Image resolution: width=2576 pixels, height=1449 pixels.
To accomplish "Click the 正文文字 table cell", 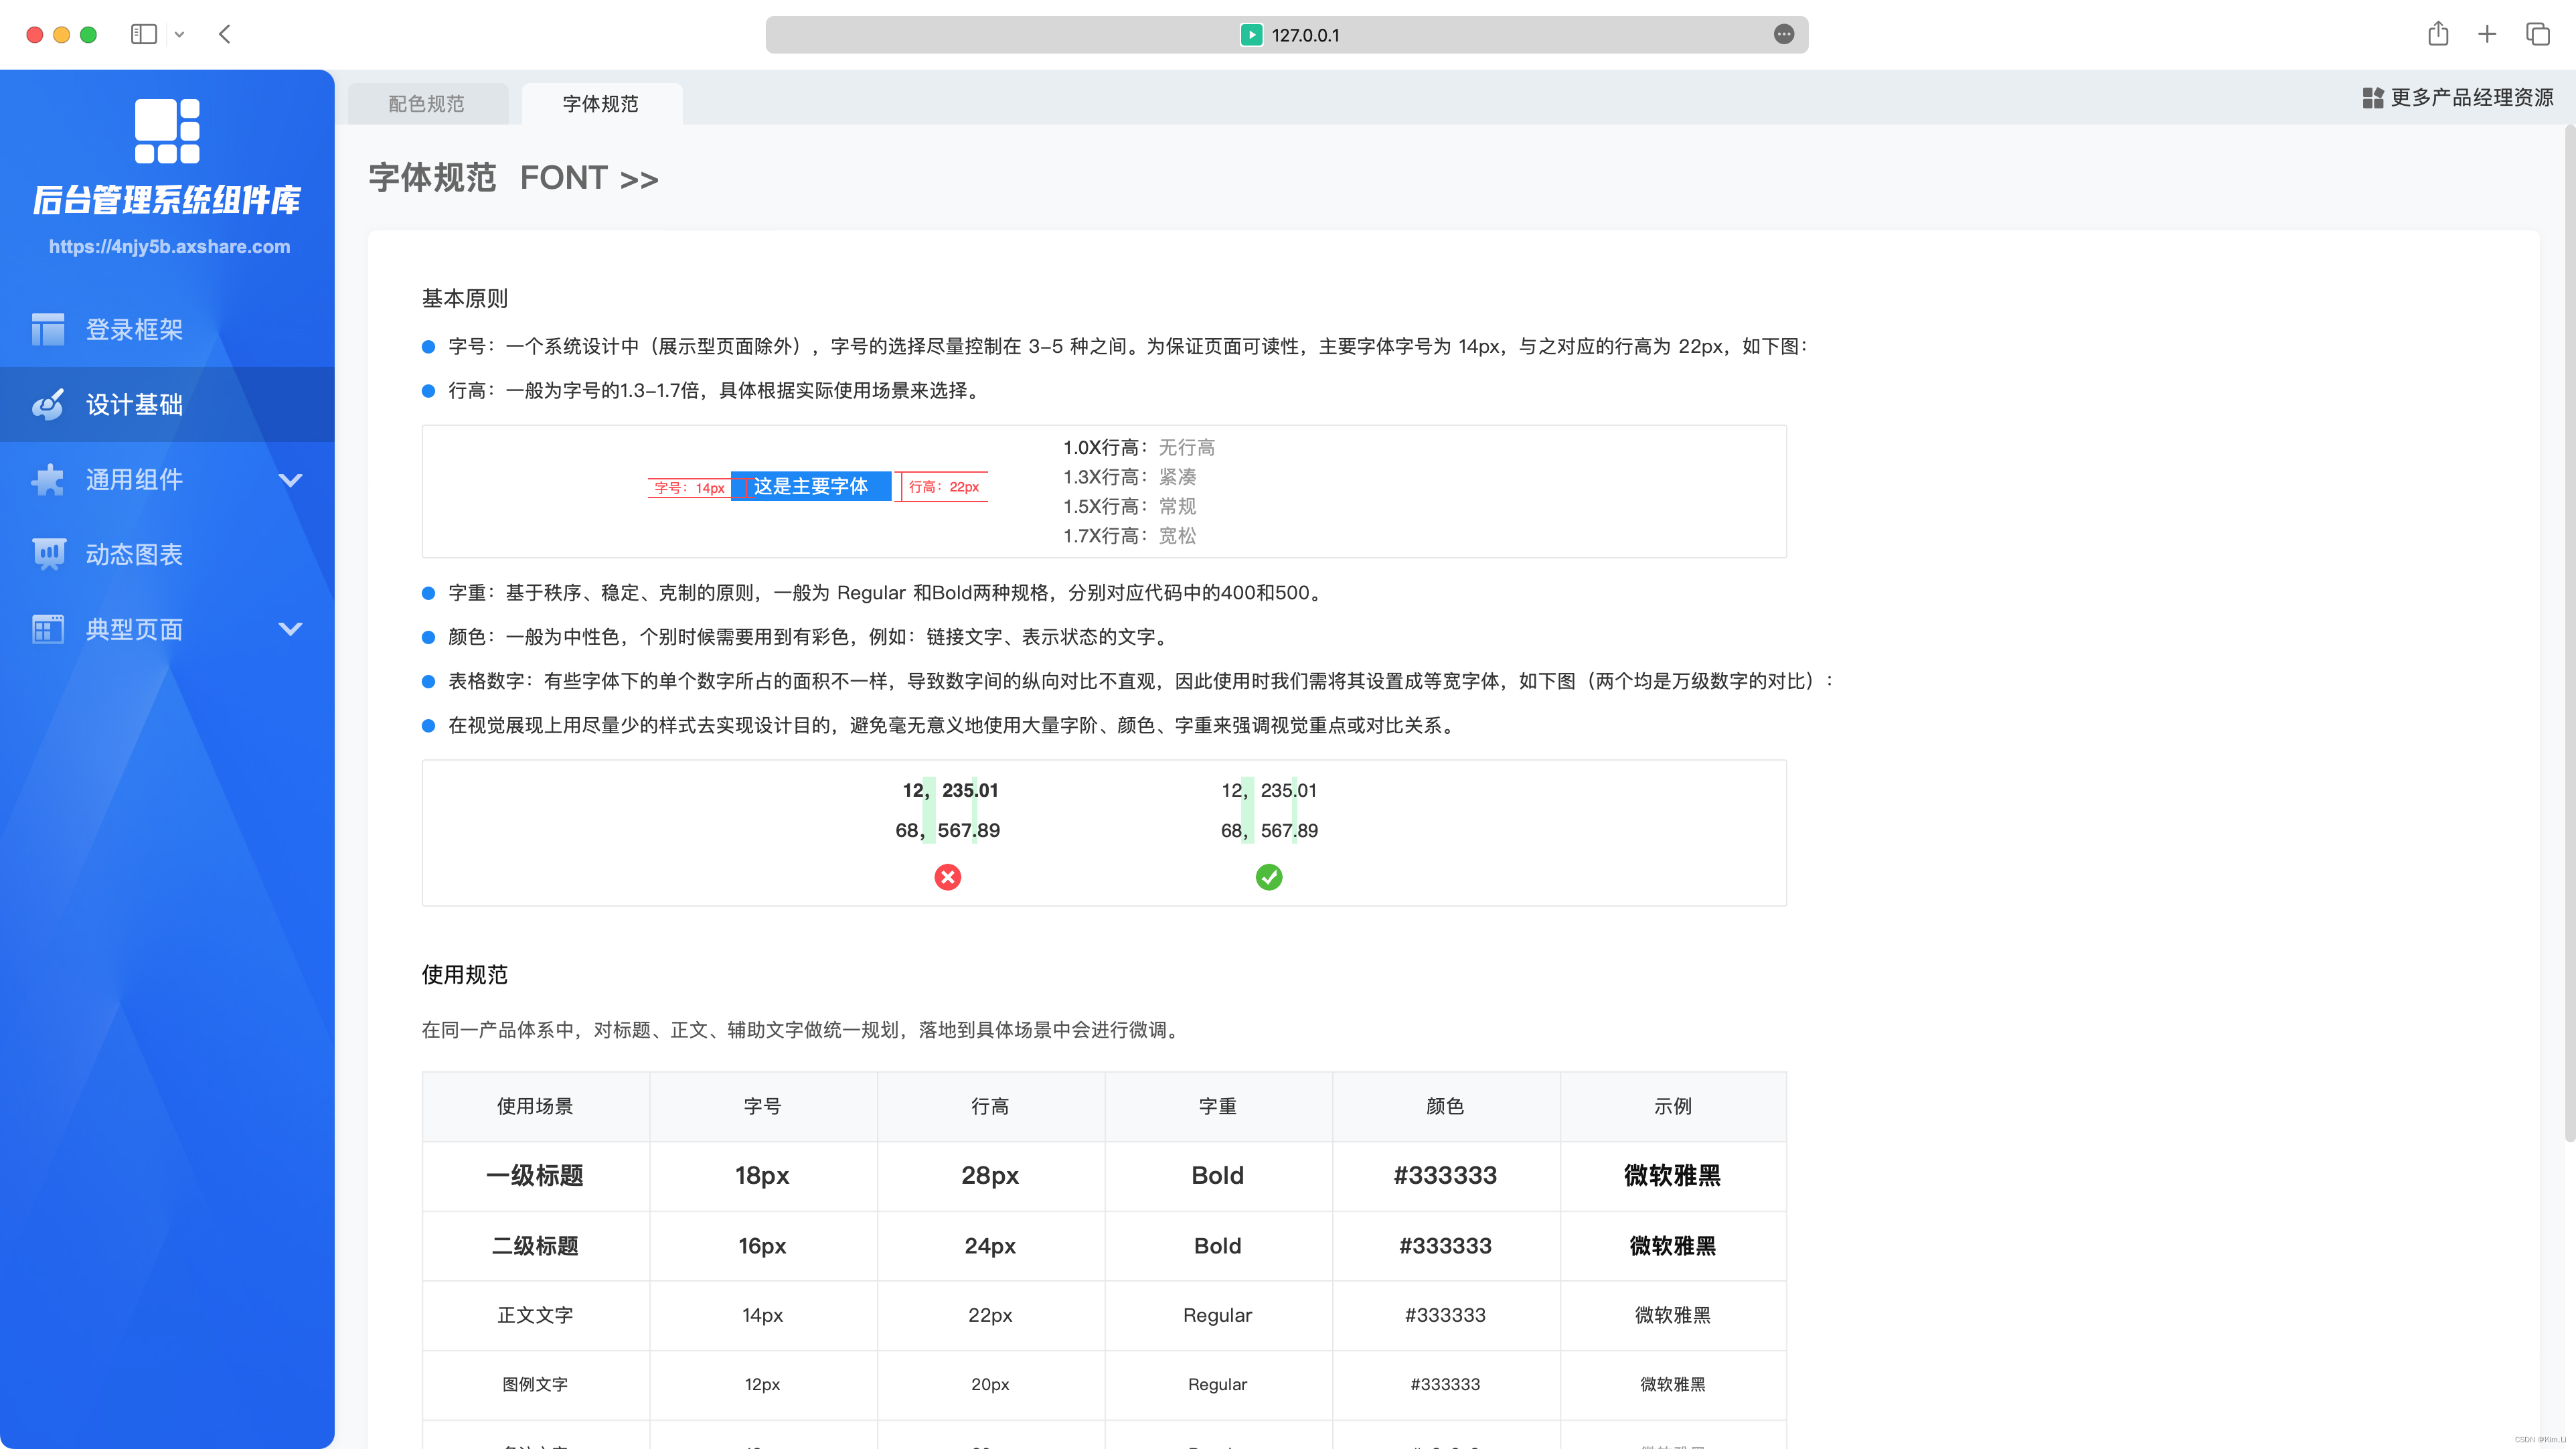I will [x=536, y=1315].
